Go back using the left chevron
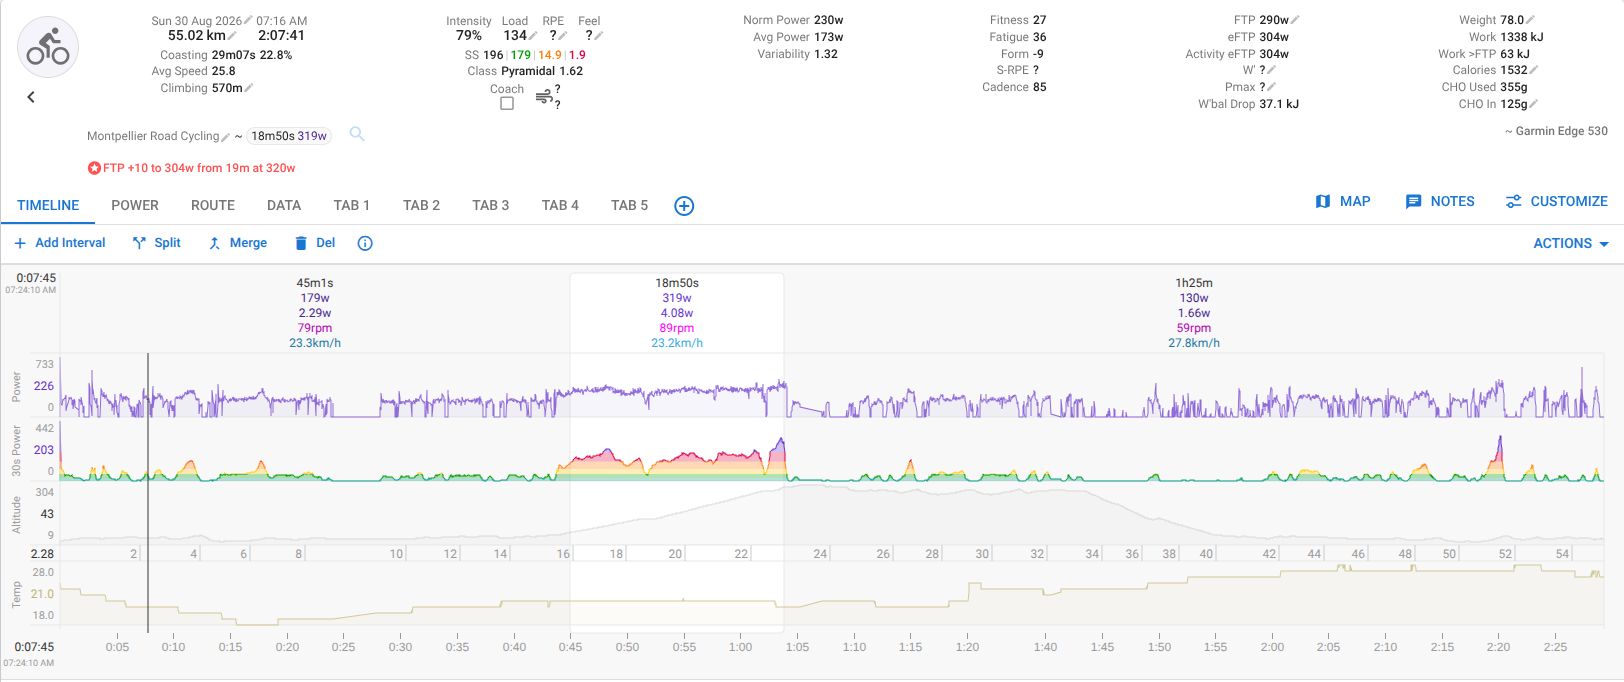Image resolution: width=1624 pixels, height=682 pixels. pyautogui.click(x=31, y=97)
